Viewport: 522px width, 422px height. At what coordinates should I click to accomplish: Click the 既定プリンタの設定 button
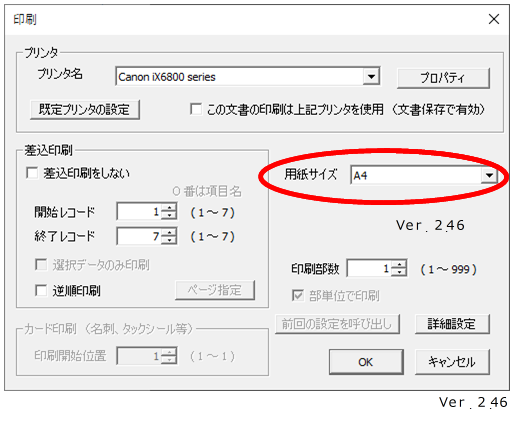coord(85,109)
